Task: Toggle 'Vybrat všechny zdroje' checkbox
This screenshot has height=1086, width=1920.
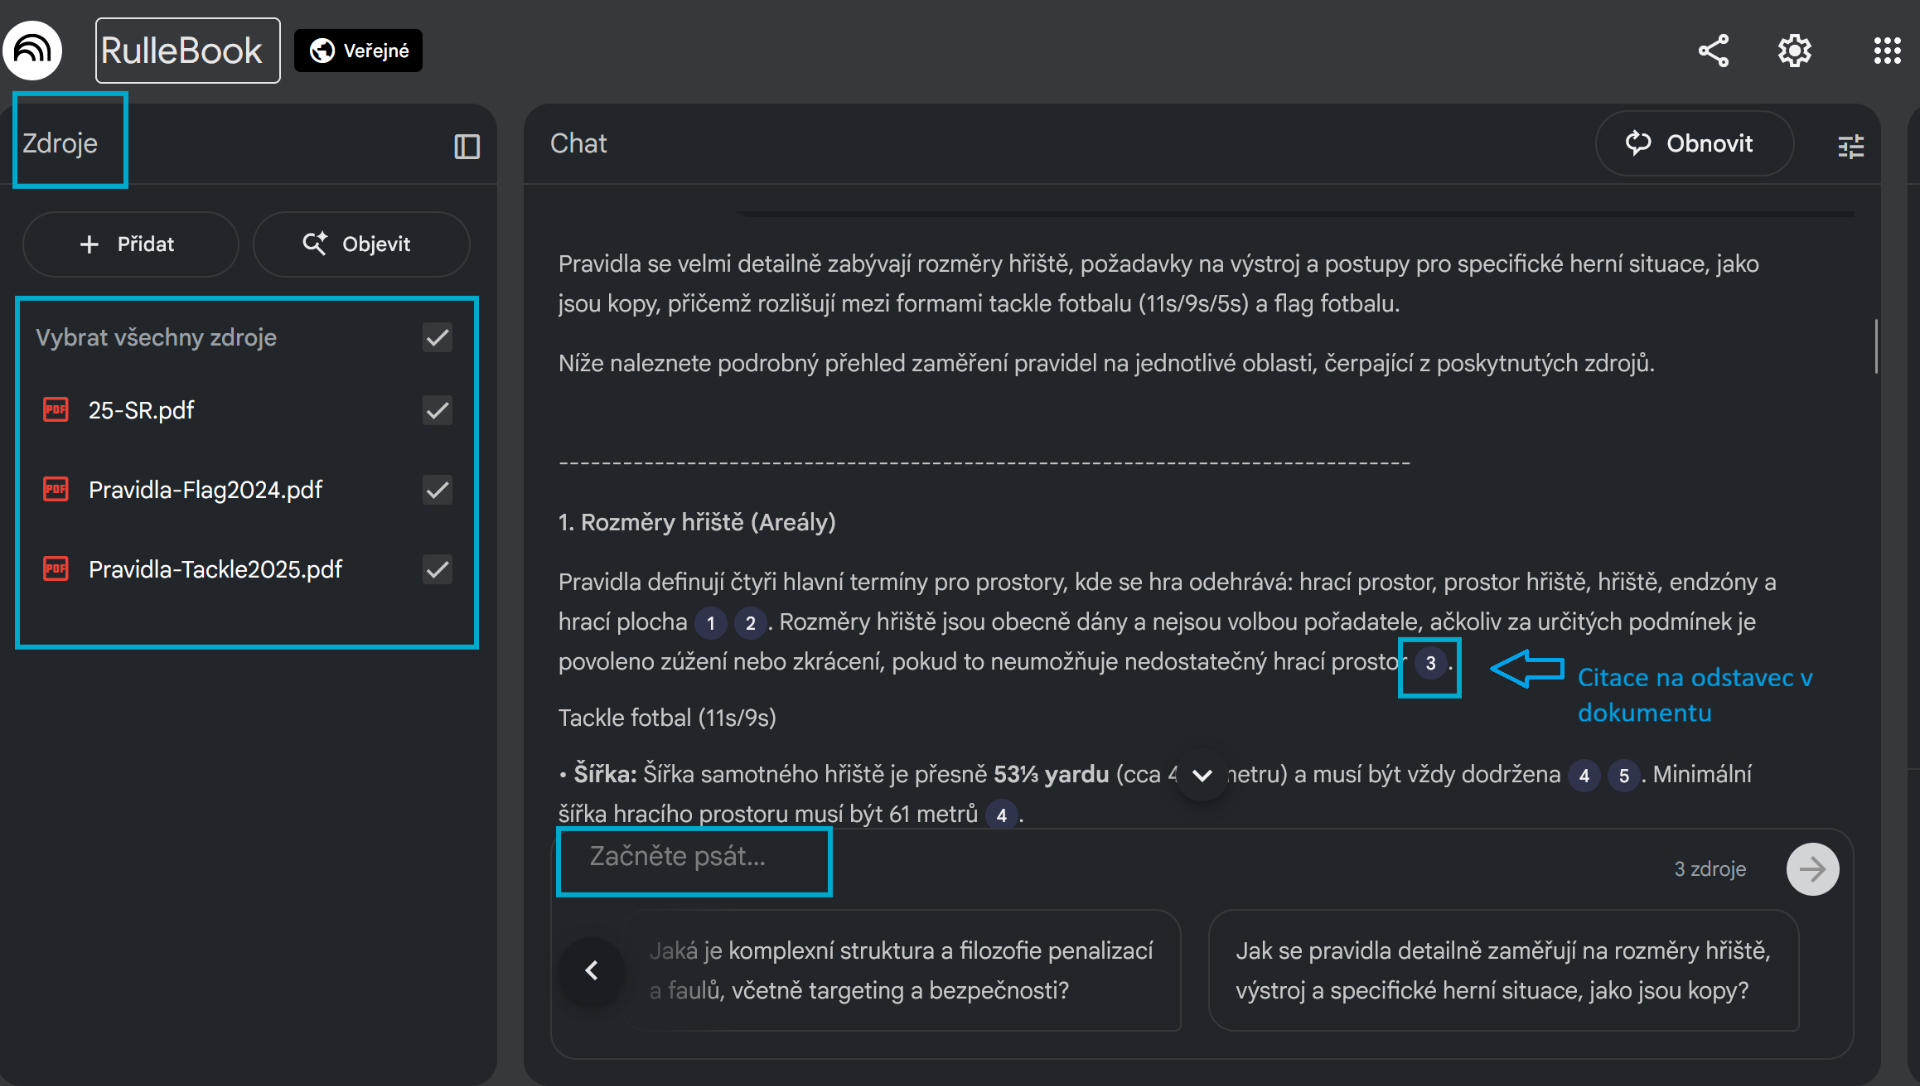Action: (437, 338)
